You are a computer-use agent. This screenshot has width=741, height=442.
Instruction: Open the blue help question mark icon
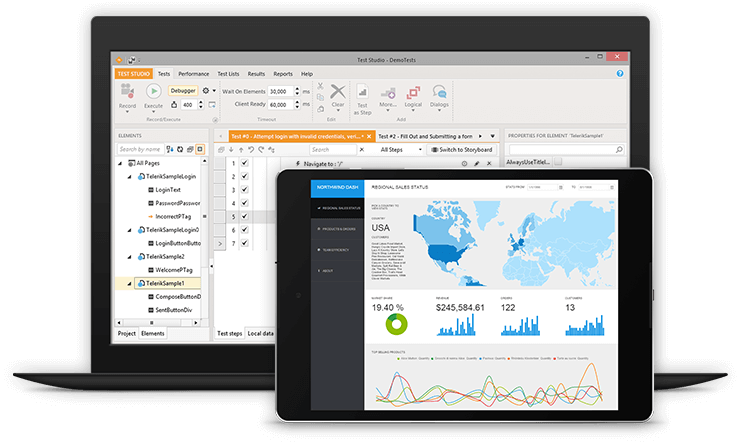click(x=620, y=74)
